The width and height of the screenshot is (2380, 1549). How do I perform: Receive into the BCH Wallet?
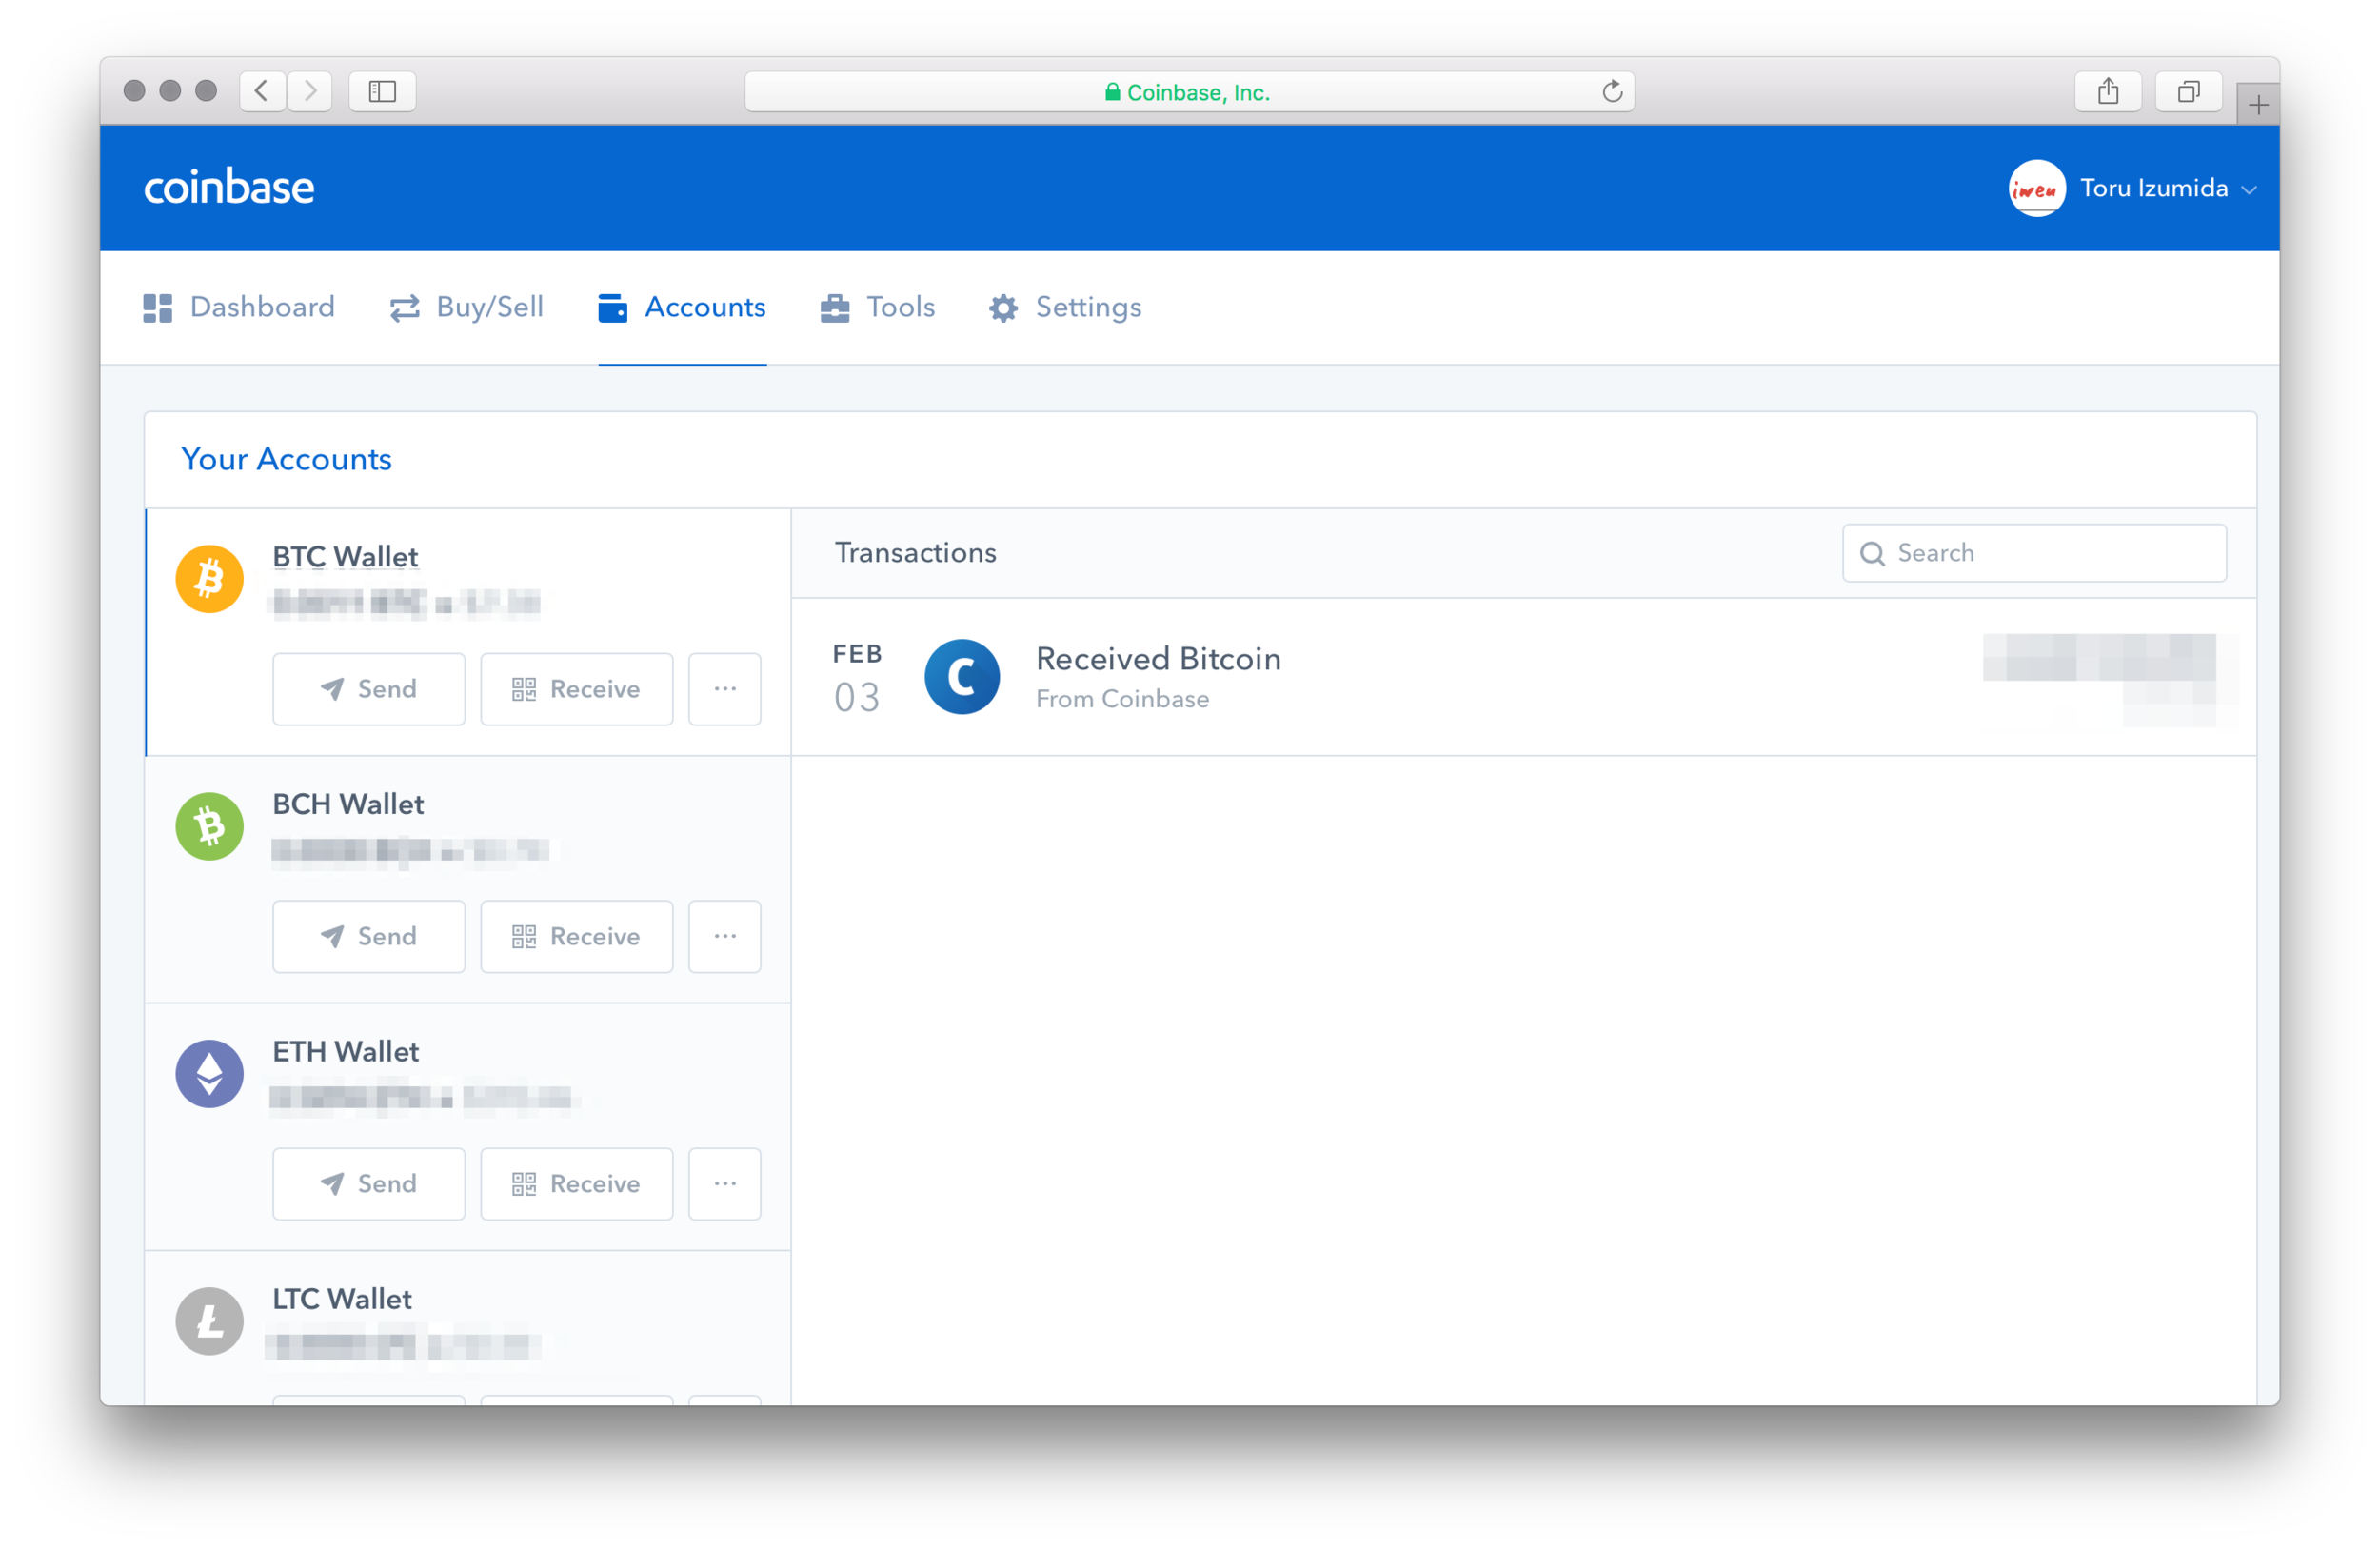click(x=577, y=936)
